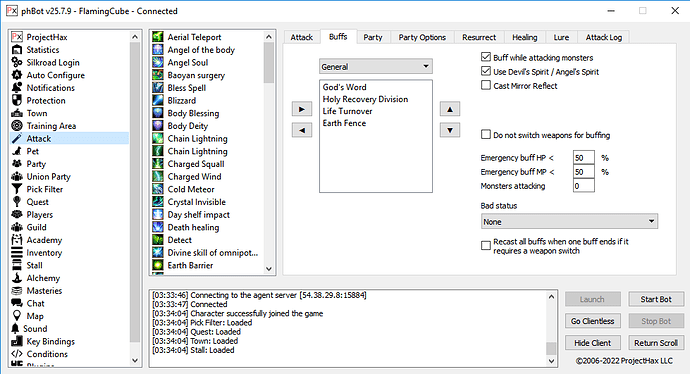Check Do not switch weapons for buffing
690x374 pixels.
(486, 135)
